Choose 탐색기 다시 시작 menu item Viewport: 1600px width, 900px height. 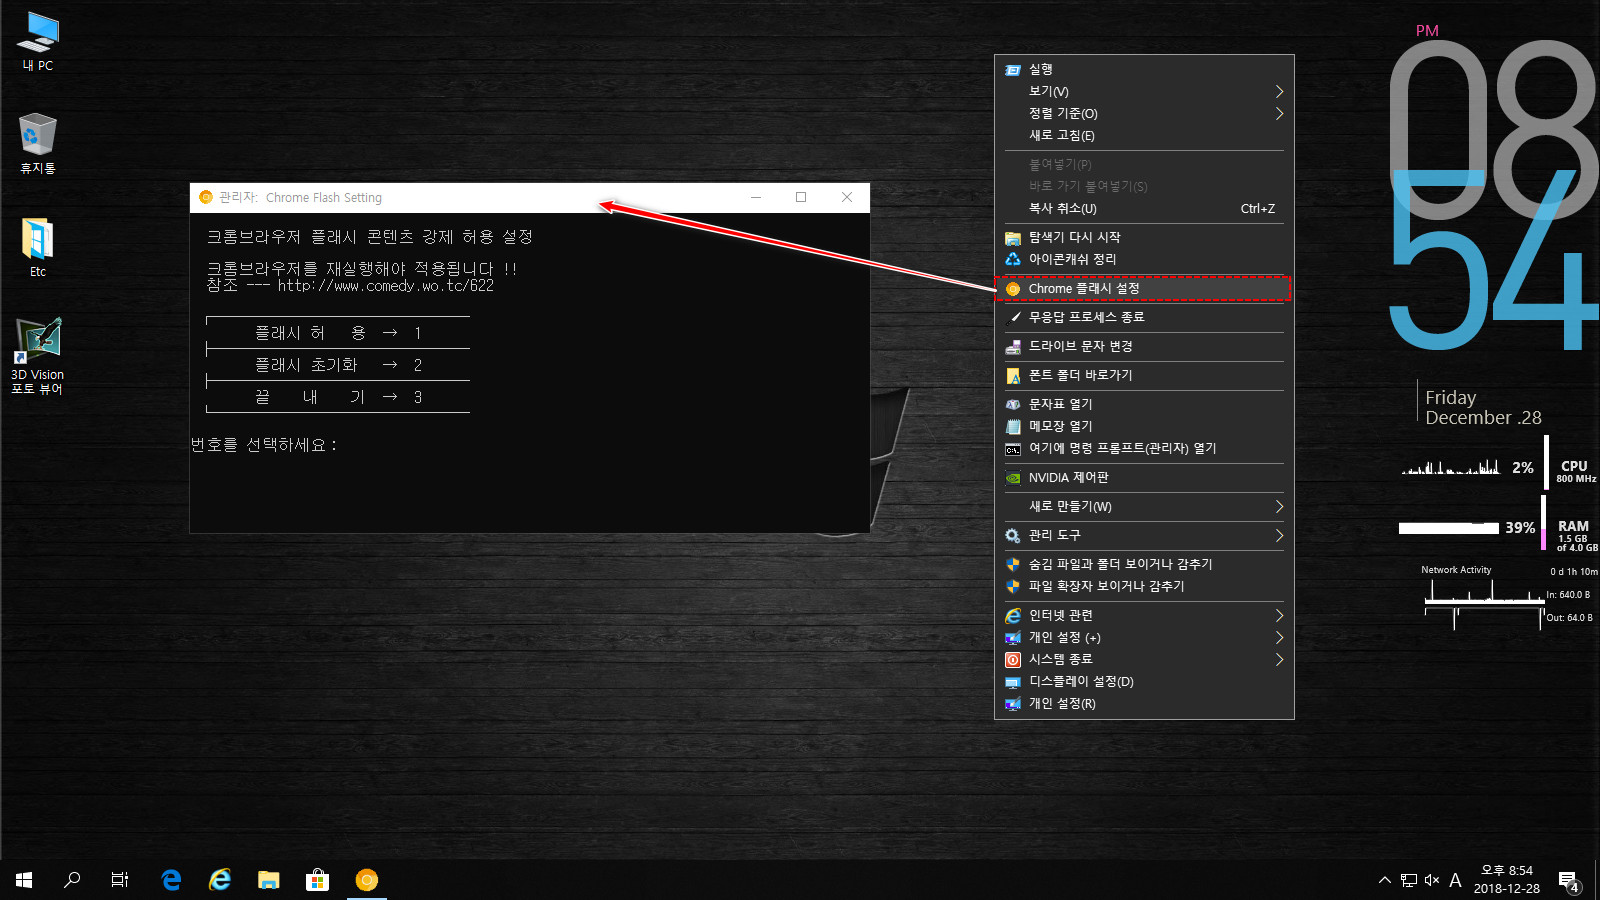click(1144, 237)
